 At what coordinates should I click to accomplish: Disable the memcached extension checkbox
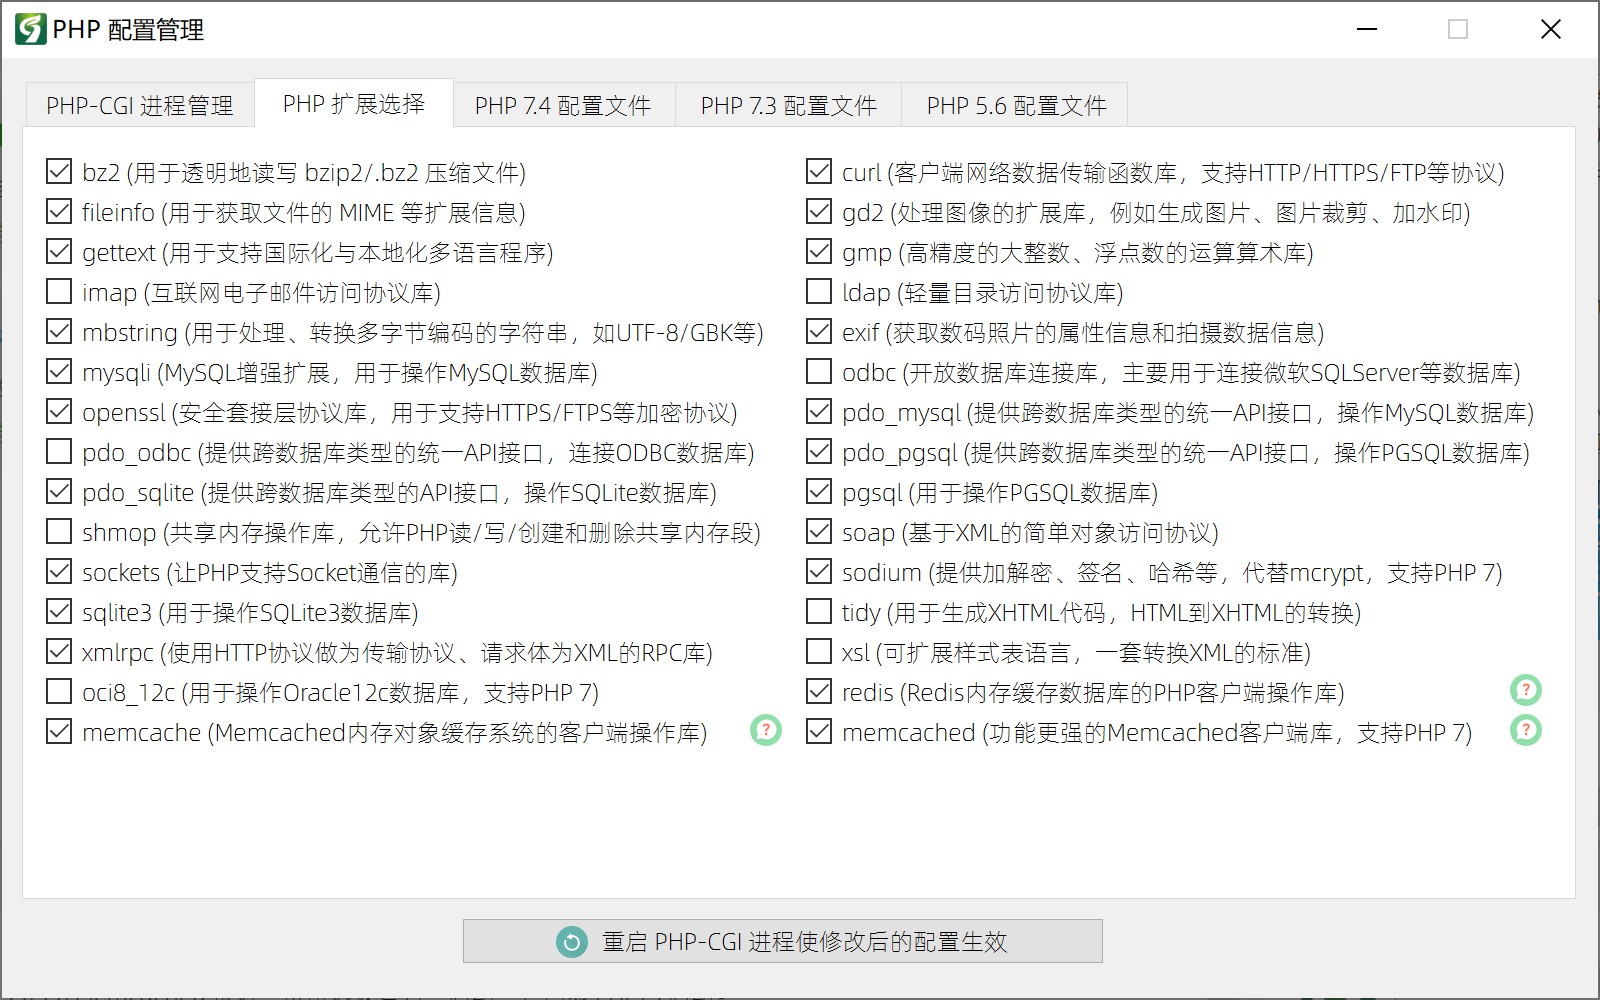pos(819,732)
